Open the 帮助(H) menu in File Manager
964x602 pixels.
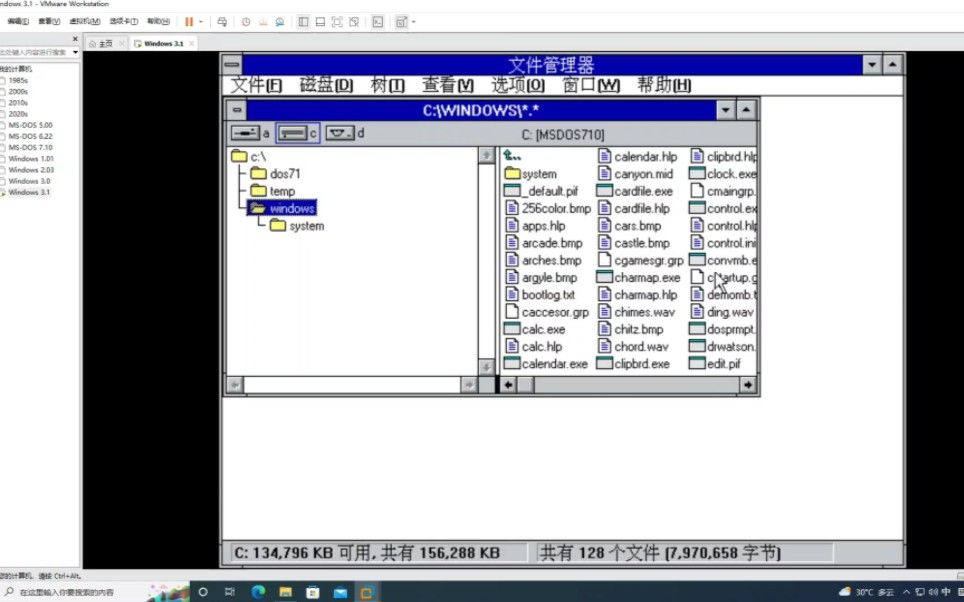[x=664, y=85]
